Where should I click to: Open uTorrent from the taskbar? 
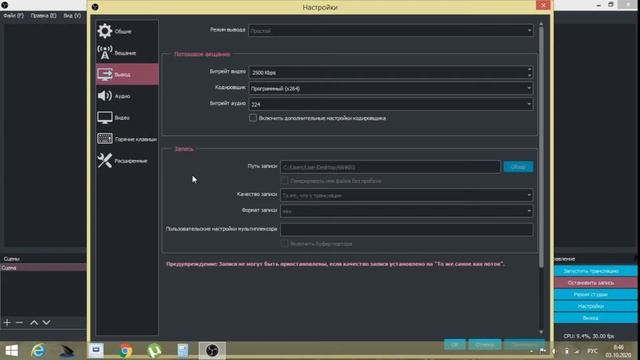pyautogui.click(x=154, y=350)
